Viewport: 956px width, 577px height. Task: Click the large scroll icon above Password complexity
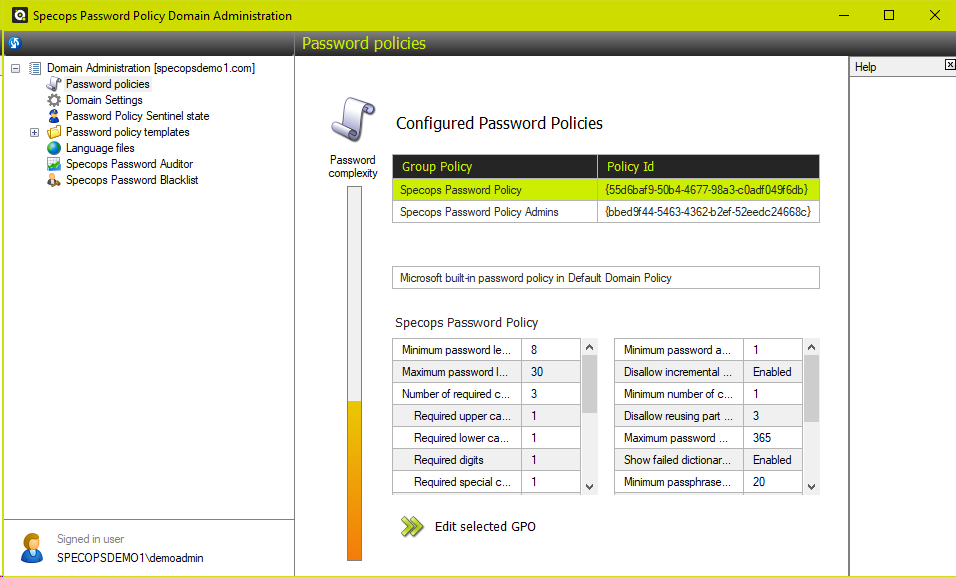(352, 120)
